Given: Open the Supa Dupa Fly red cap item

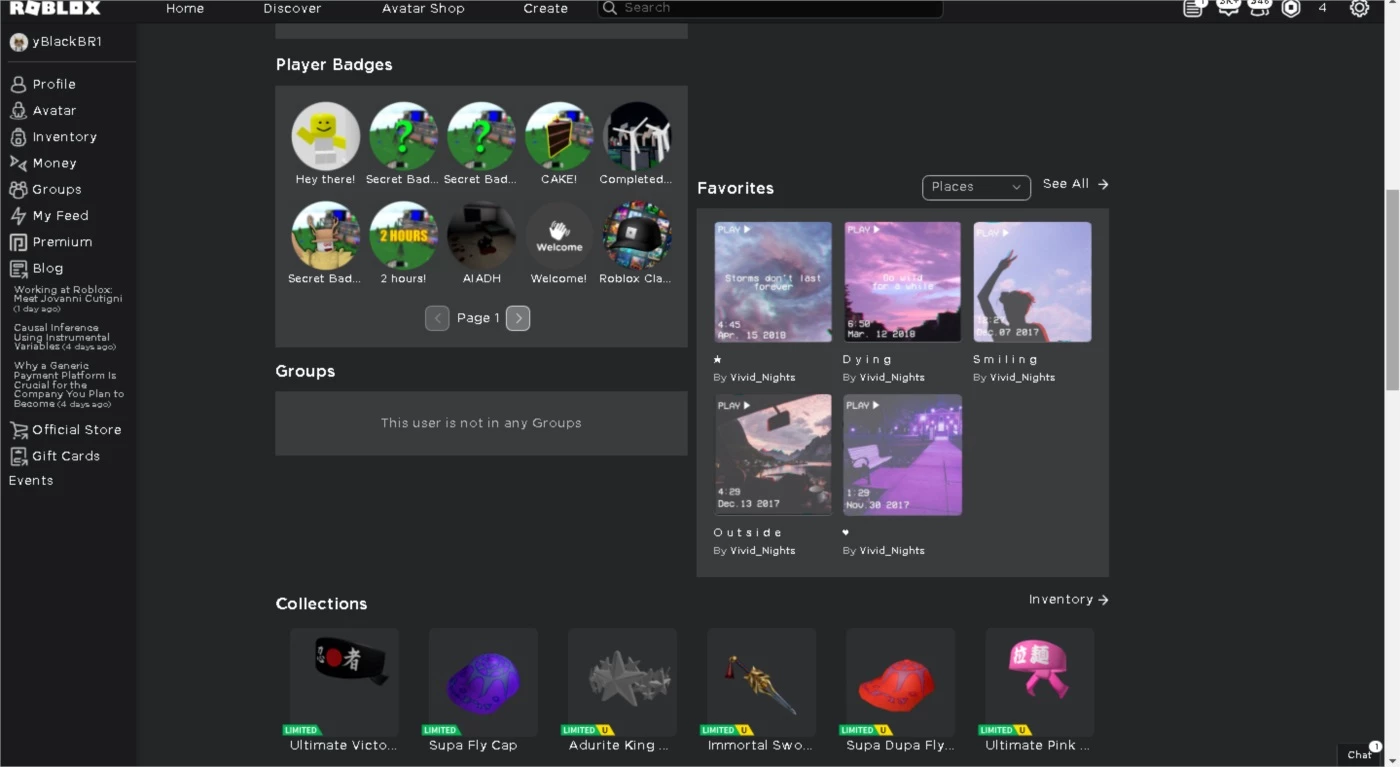Looking at the screenshot, I should (900, 682).
